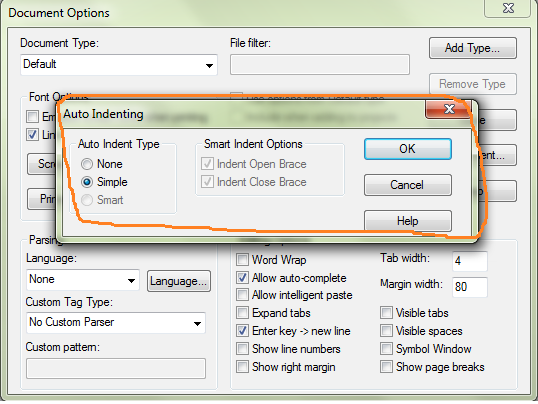Select the None auto indent radio button
This screenshot has width=538, height=404.
click(87, 164)
